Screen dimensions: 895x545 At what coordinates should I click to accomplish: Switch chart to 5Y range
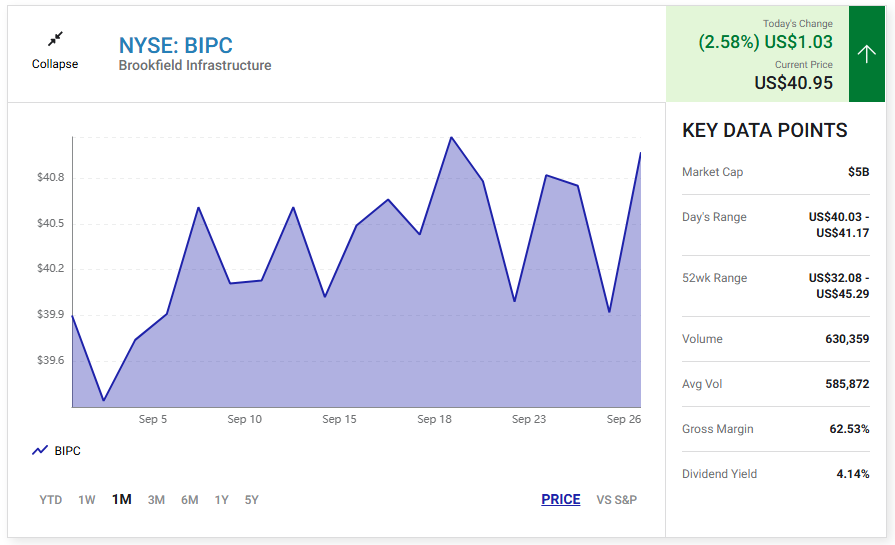[252, 500]
